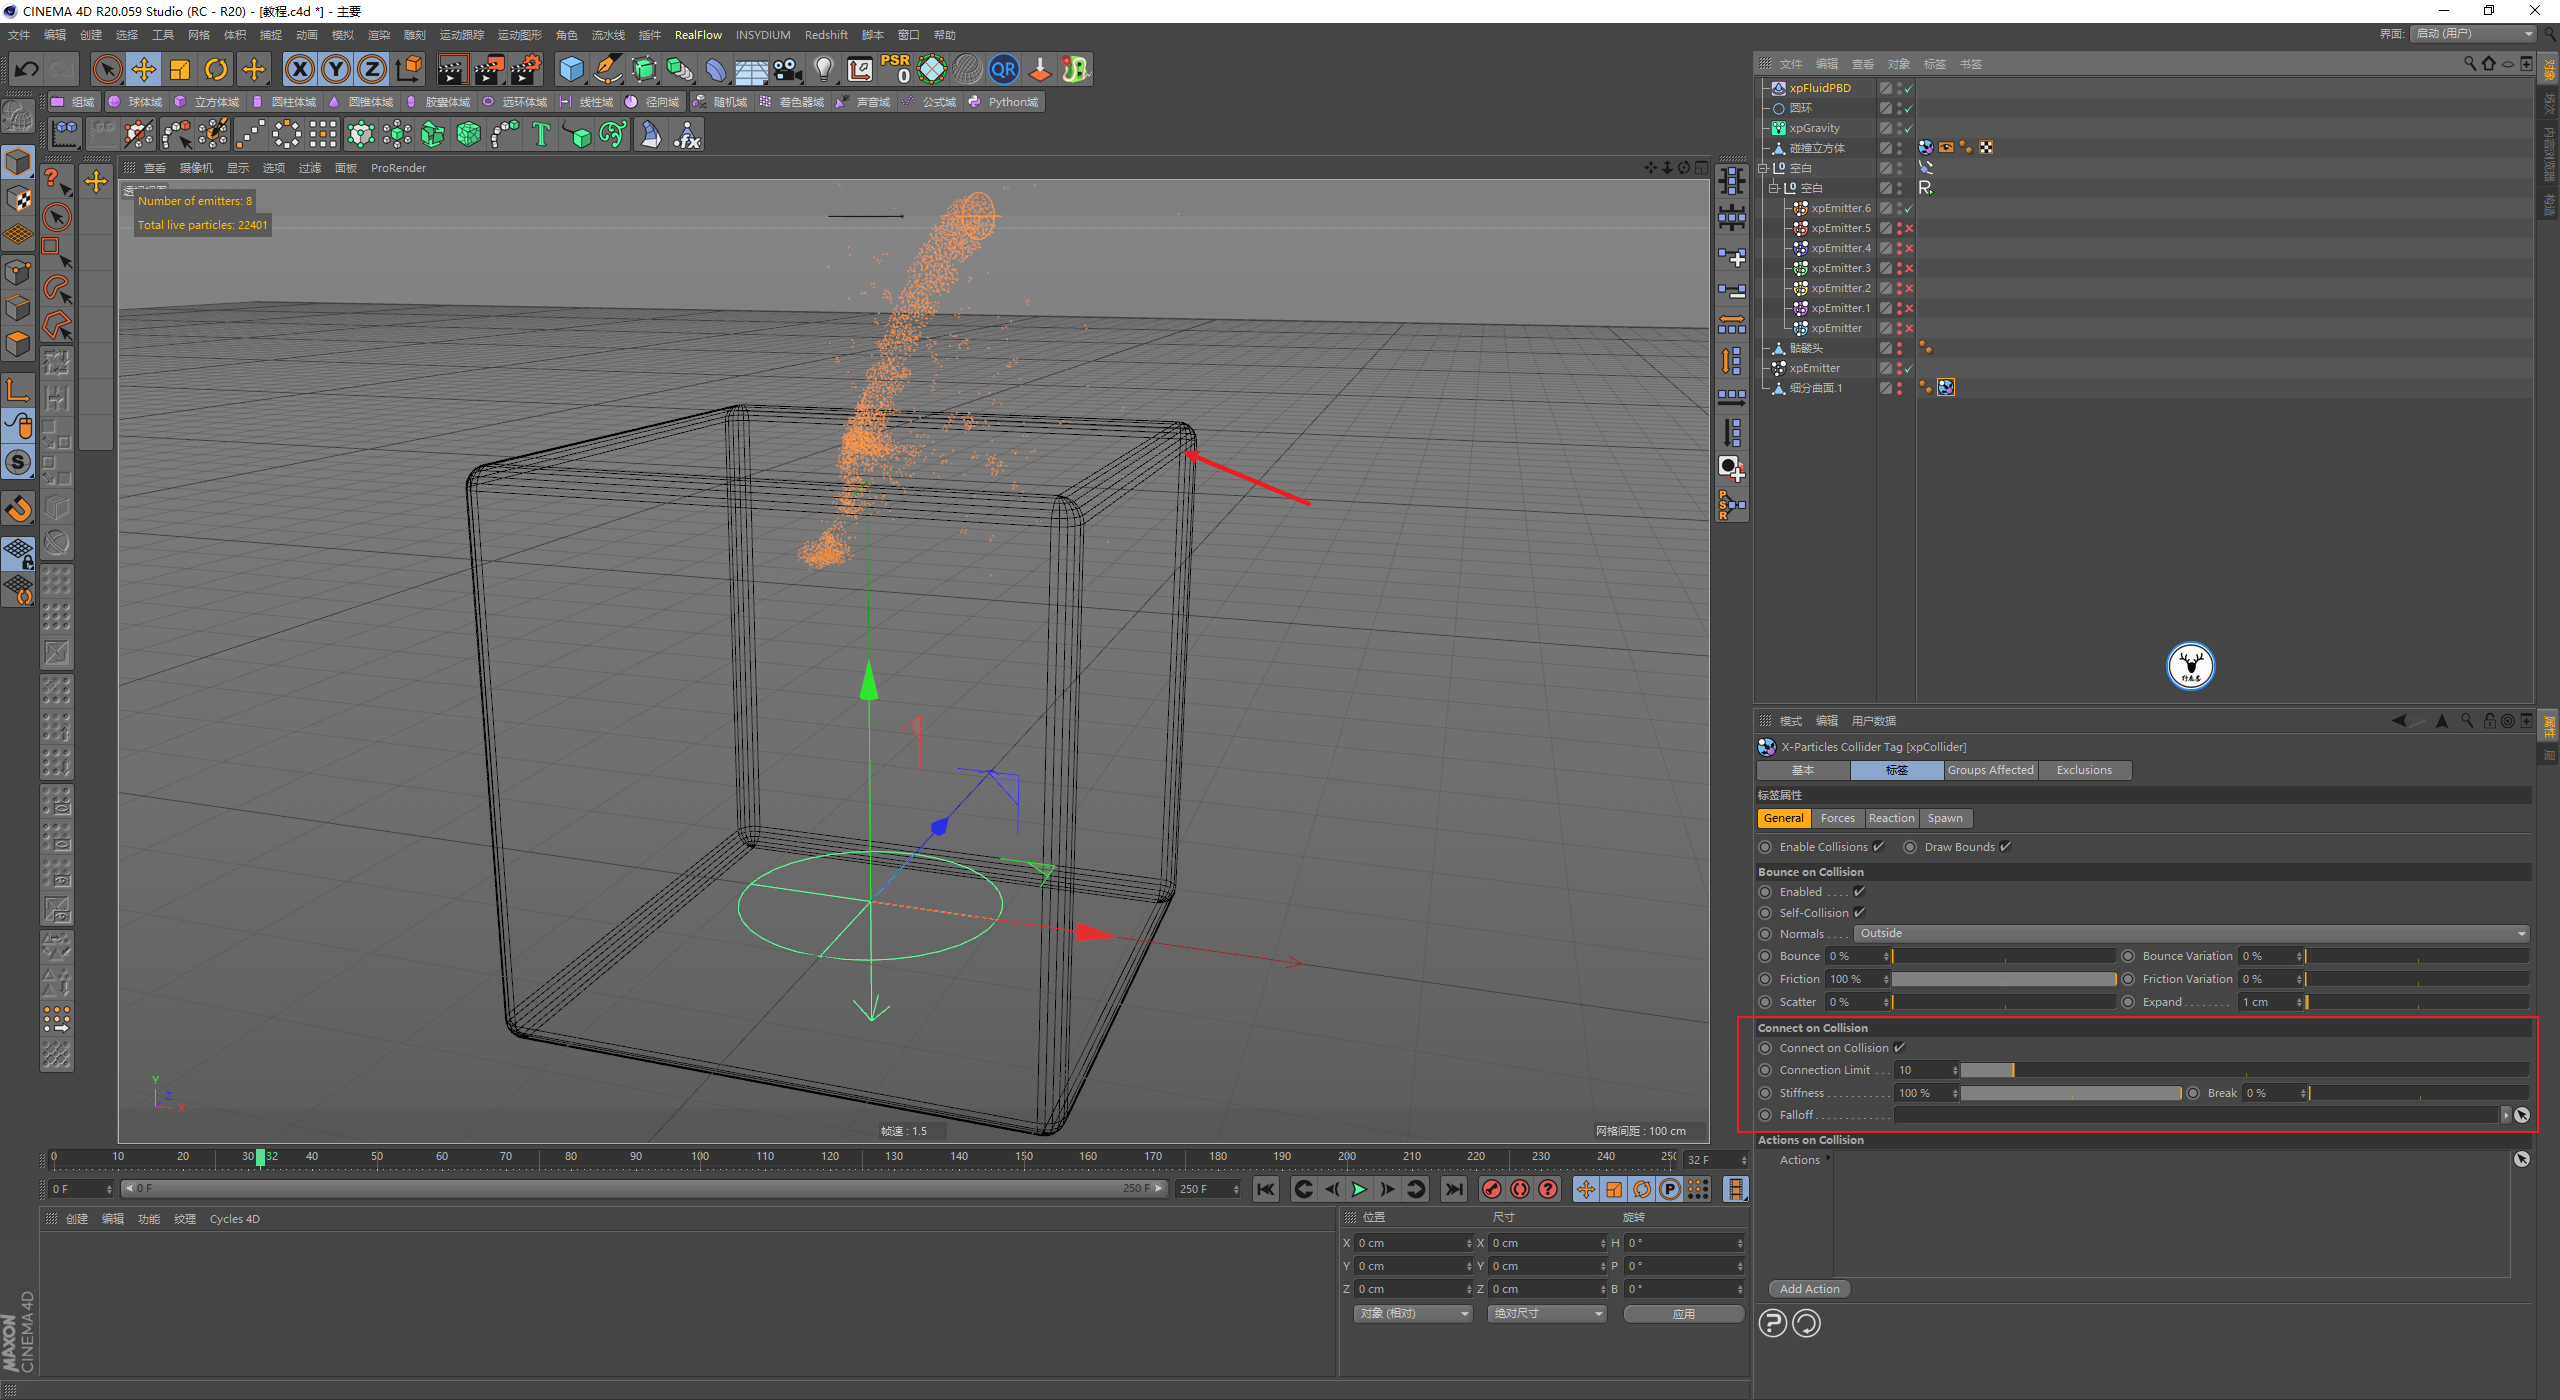This screenshot has height=1400, width=2560.
Task: Switch to the Exclusions tab
Action: pos(2084,770)
